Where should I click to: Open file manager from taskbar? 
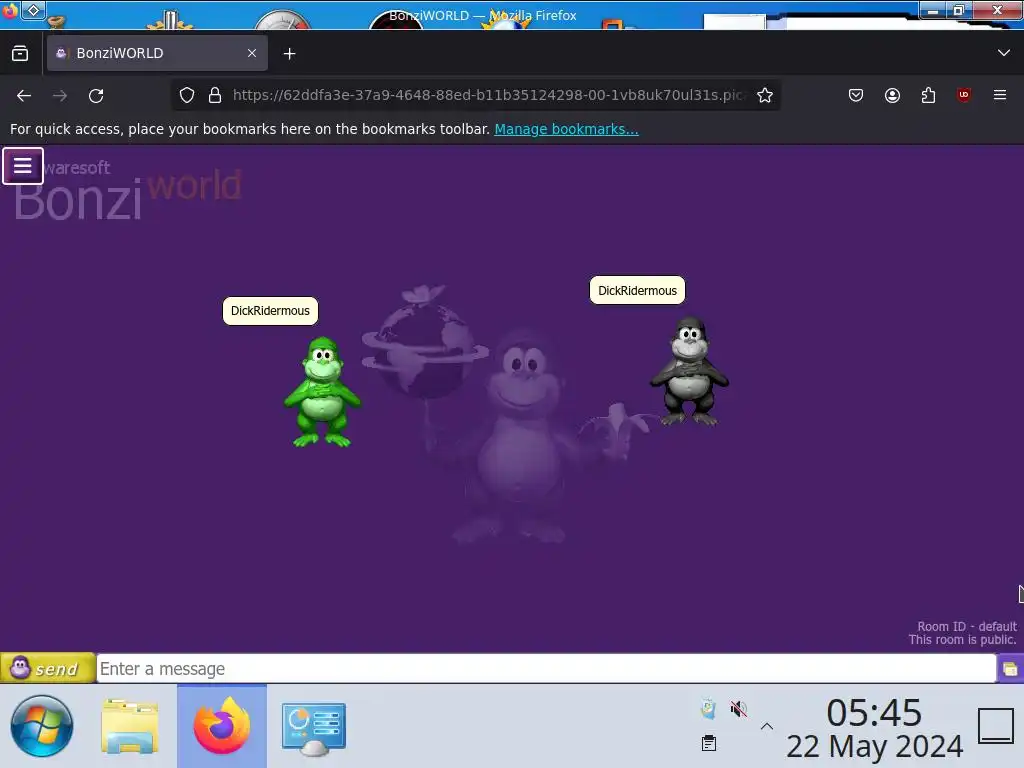point(130,727)
